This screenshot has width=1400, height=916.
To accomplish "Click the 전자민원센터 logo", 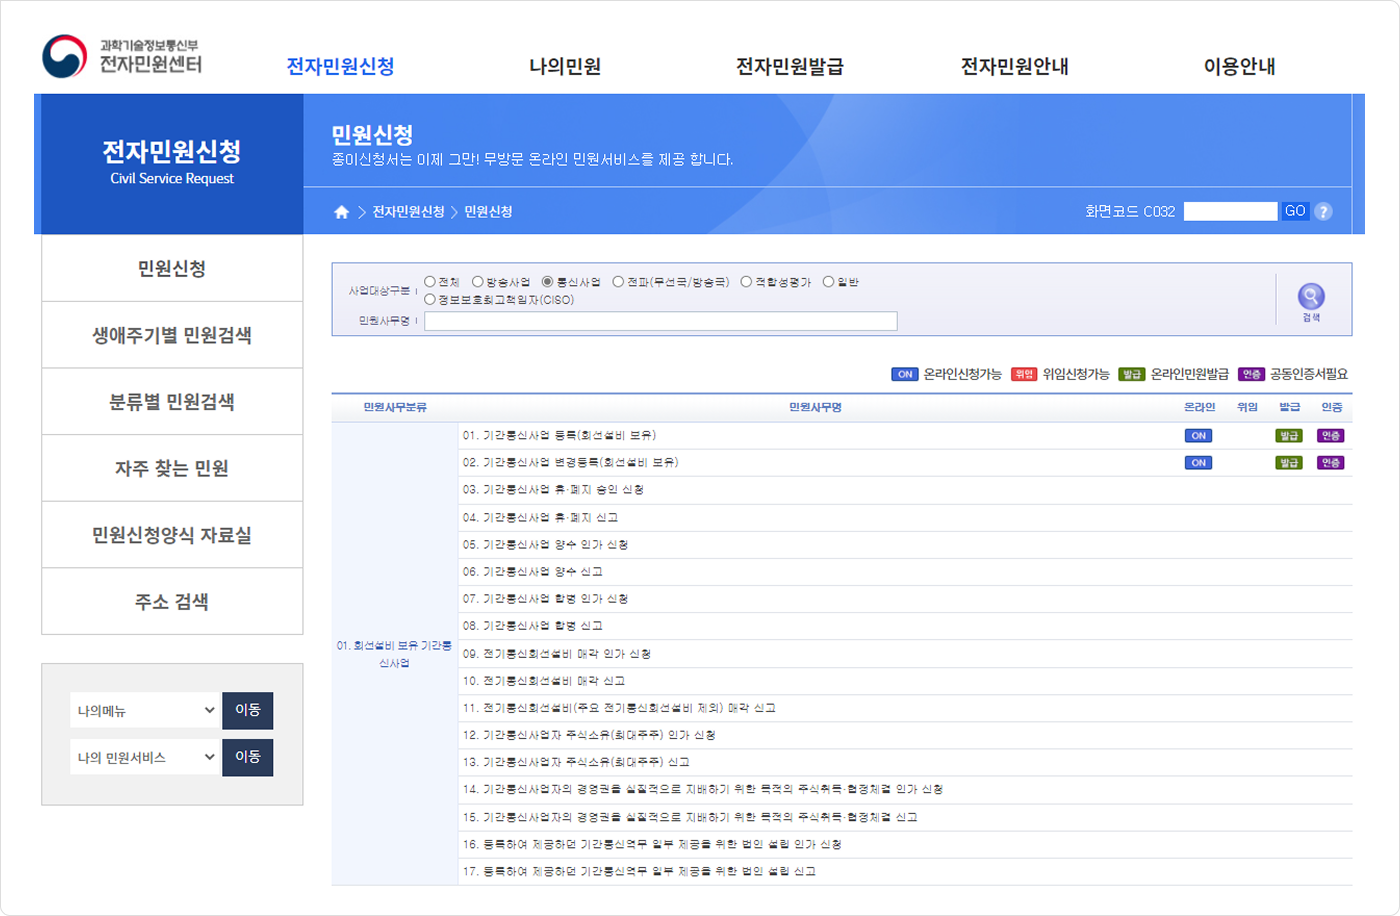I will point(122,57).
